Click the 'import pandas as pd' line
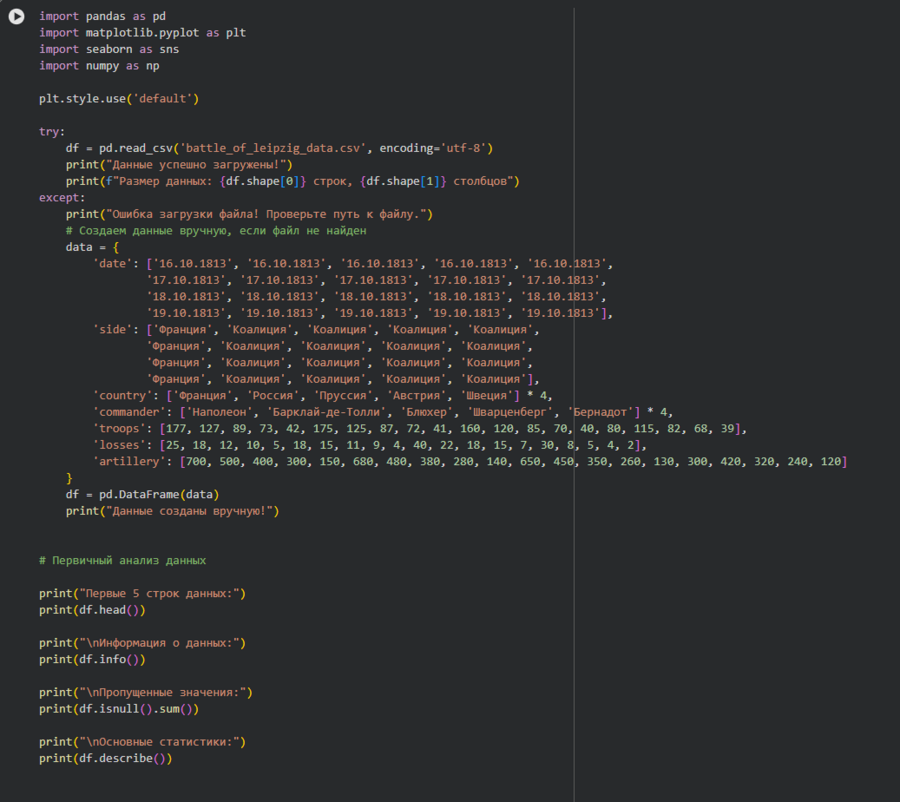The image size is (900, 802). [x=102, y=17]
